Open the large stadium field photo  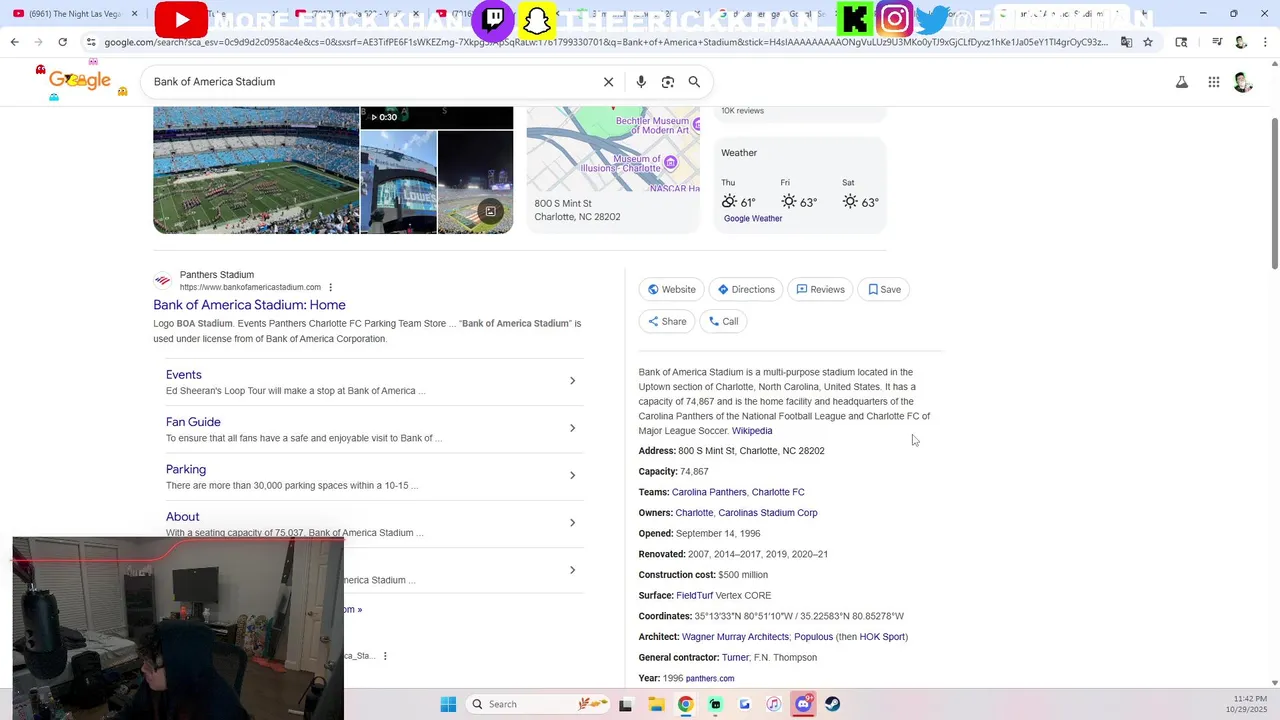(256, 170)
